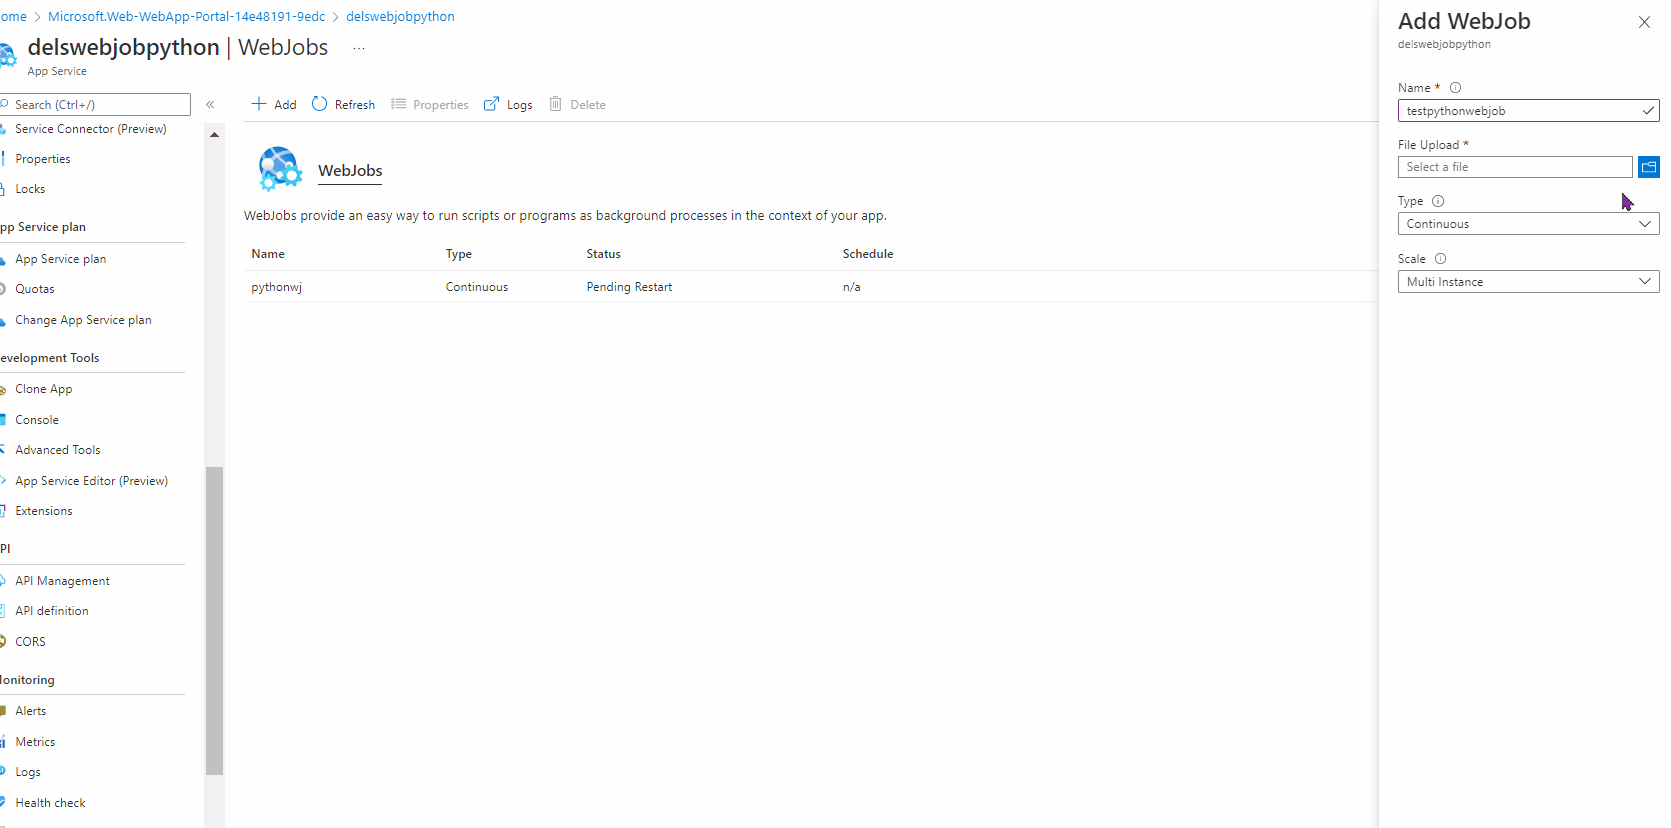Click the Continuous type cell of pythonwj

[477, 287]
